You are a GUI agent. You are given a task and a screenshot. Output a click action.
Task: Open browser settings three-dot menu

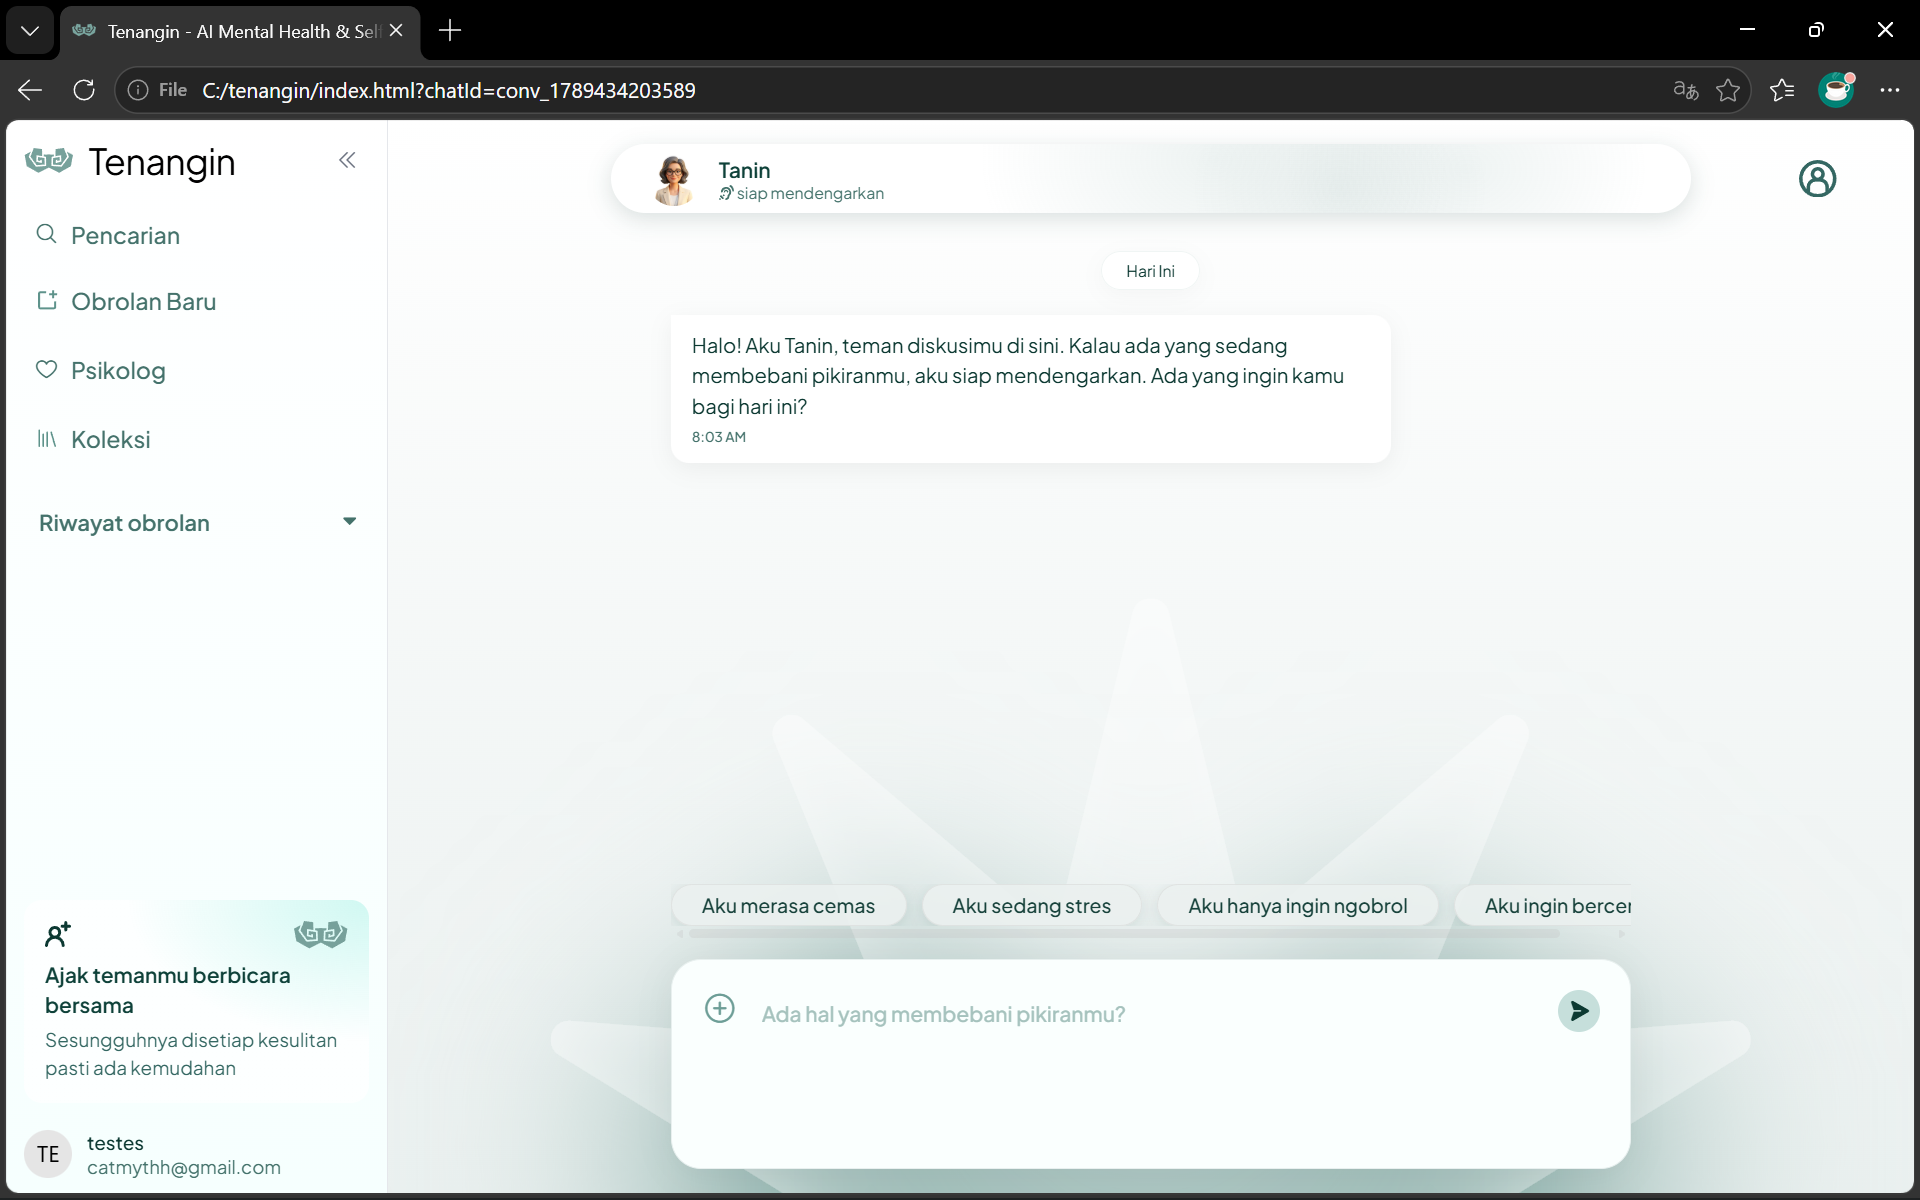point(1889,90)
